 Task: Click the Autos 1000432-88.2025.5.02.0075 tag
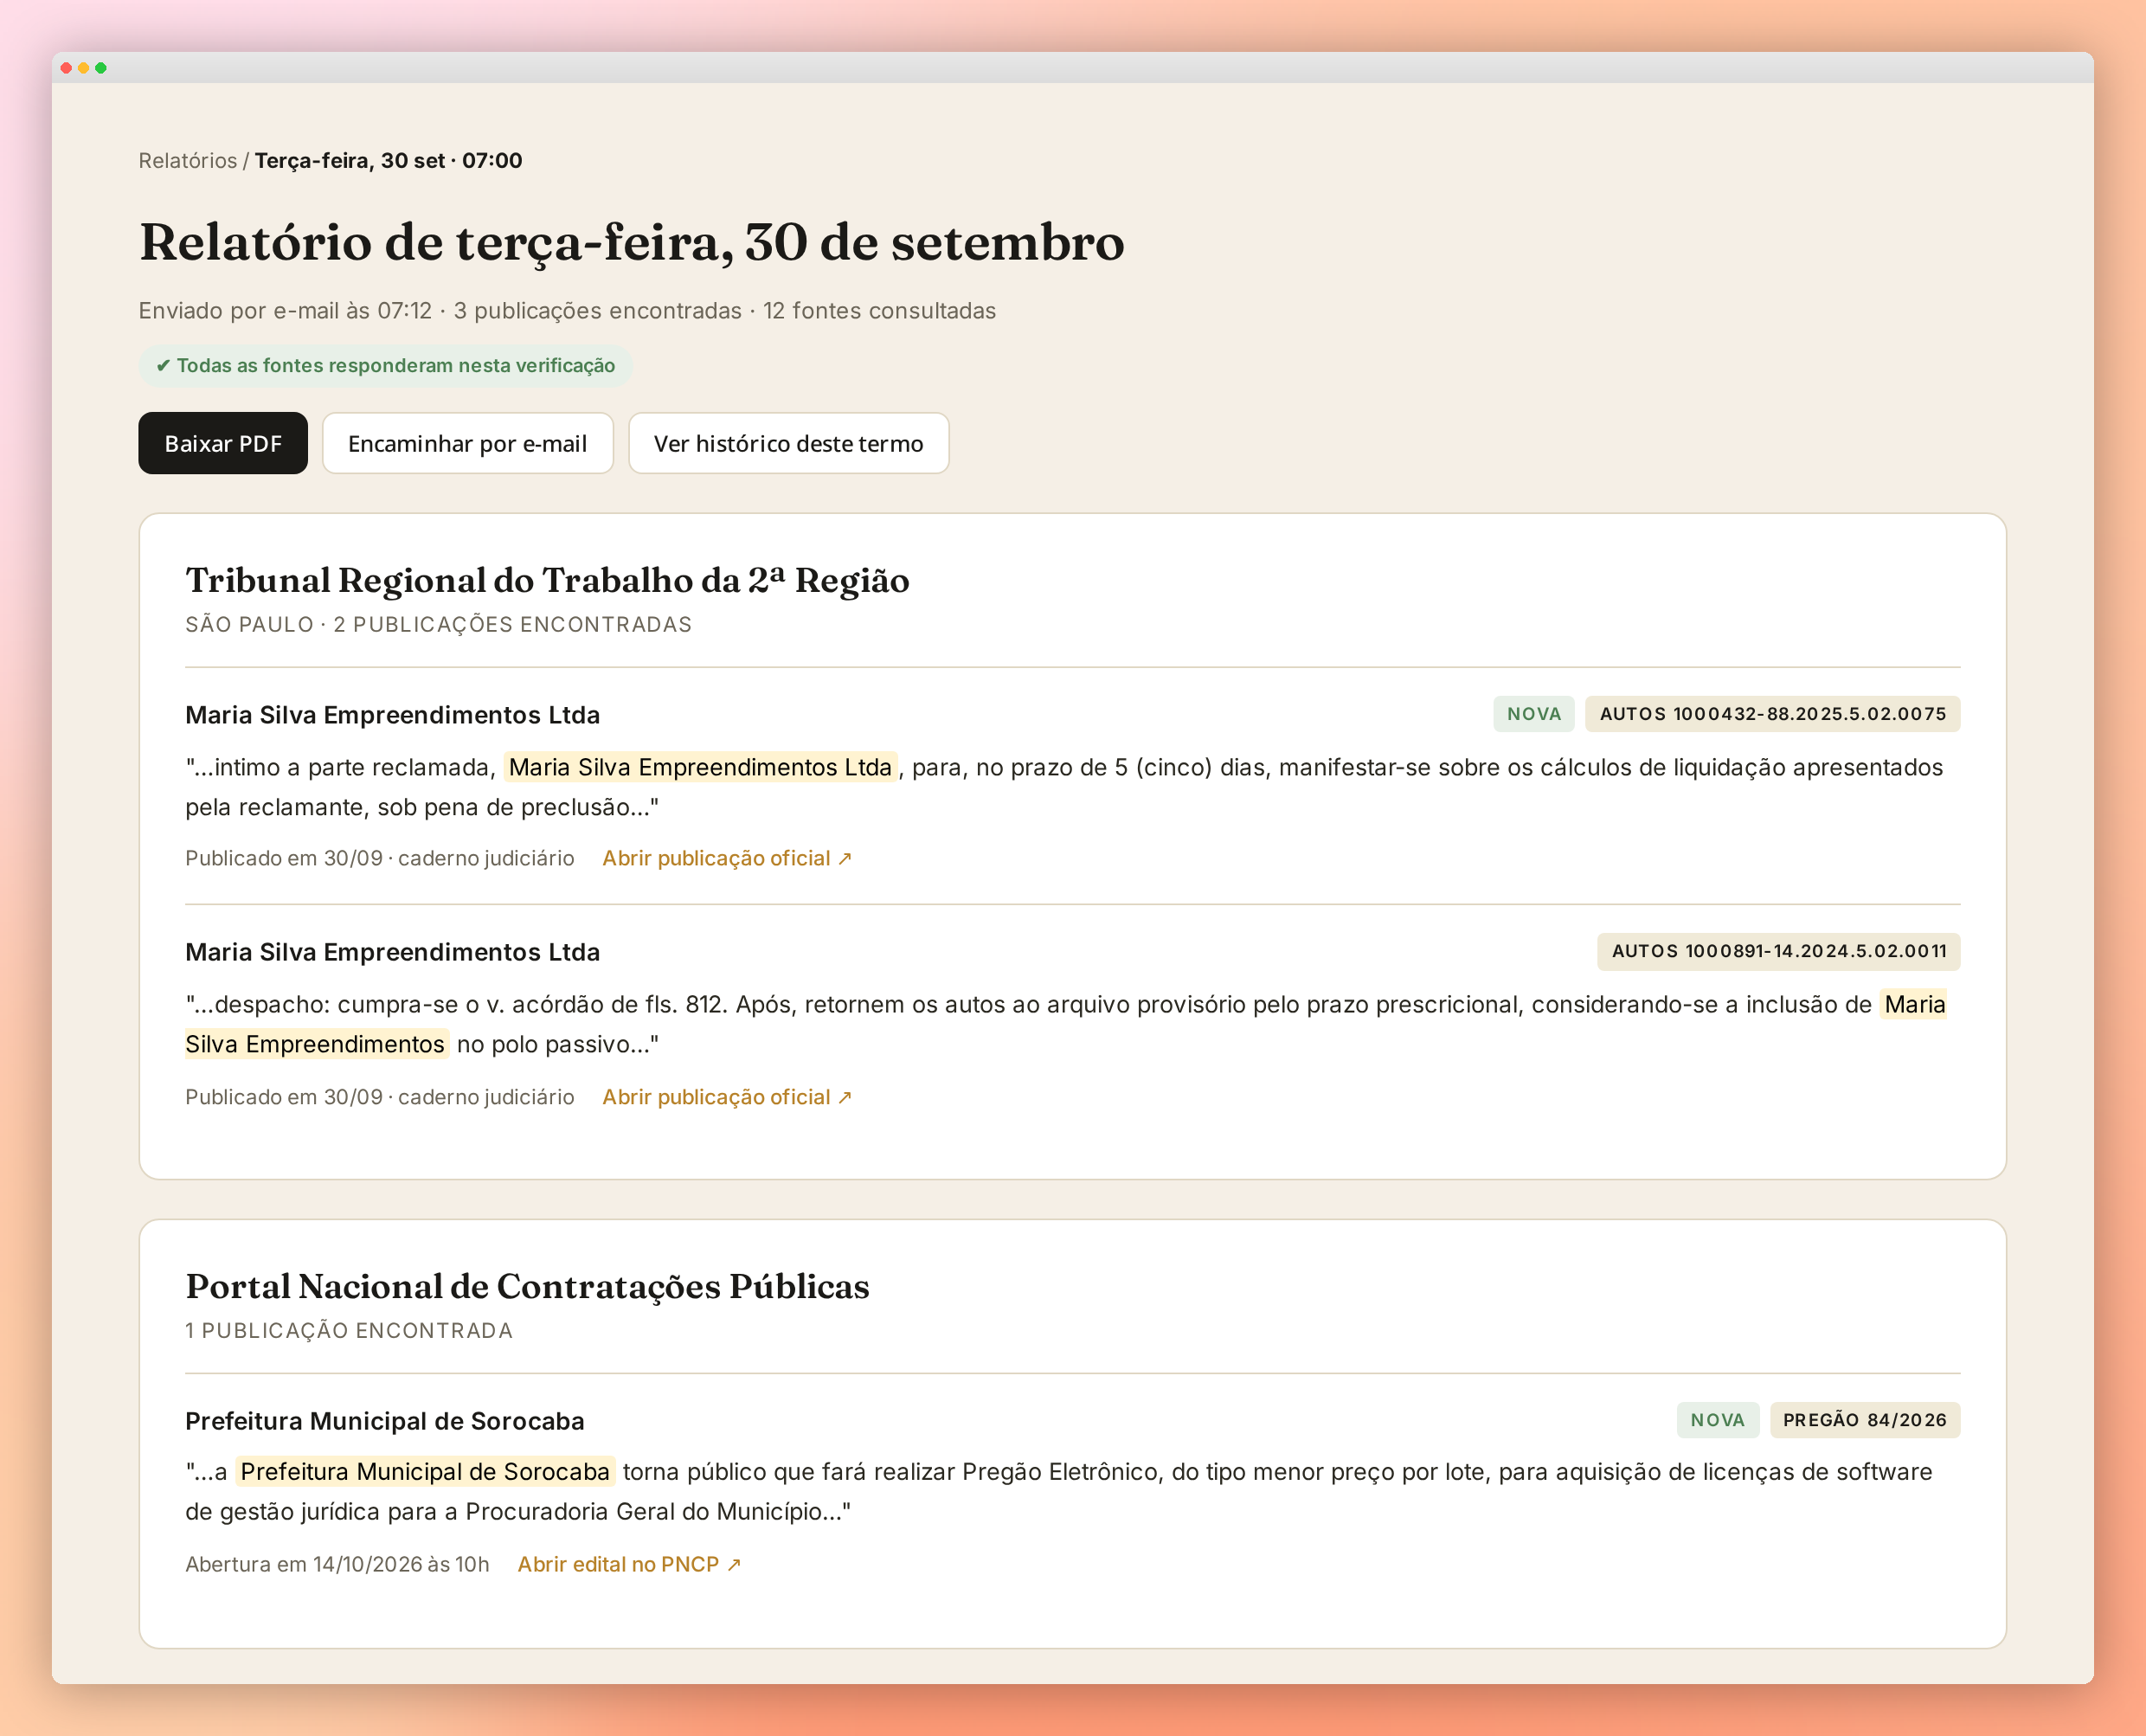tap(1772, 714)
